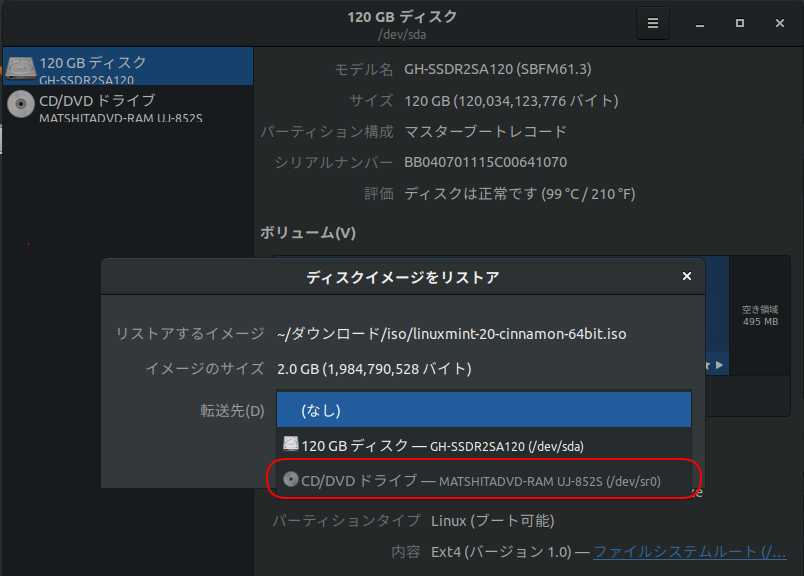Image resolution: width=804 pixels, height=576 pixels.
Task: Select the 120 GB disk hard drive icon
Action: (x=21, y=67)
